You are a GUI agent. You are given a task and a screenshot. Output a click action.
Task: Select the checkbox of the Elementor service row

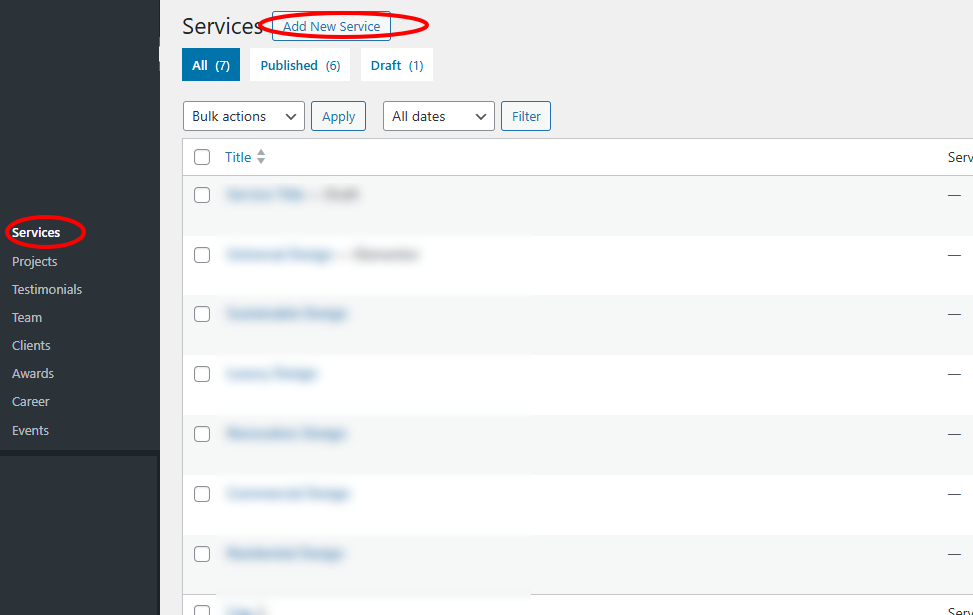tap(202, 255)
